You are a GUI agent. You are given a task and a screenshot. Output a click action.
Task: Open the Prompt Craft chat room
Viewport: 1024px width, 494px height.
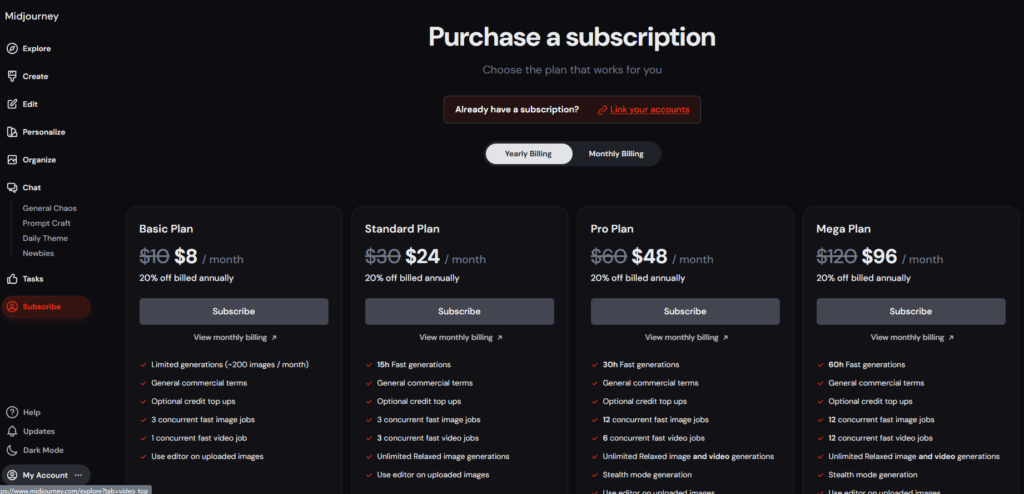click(x=46, y=223)
